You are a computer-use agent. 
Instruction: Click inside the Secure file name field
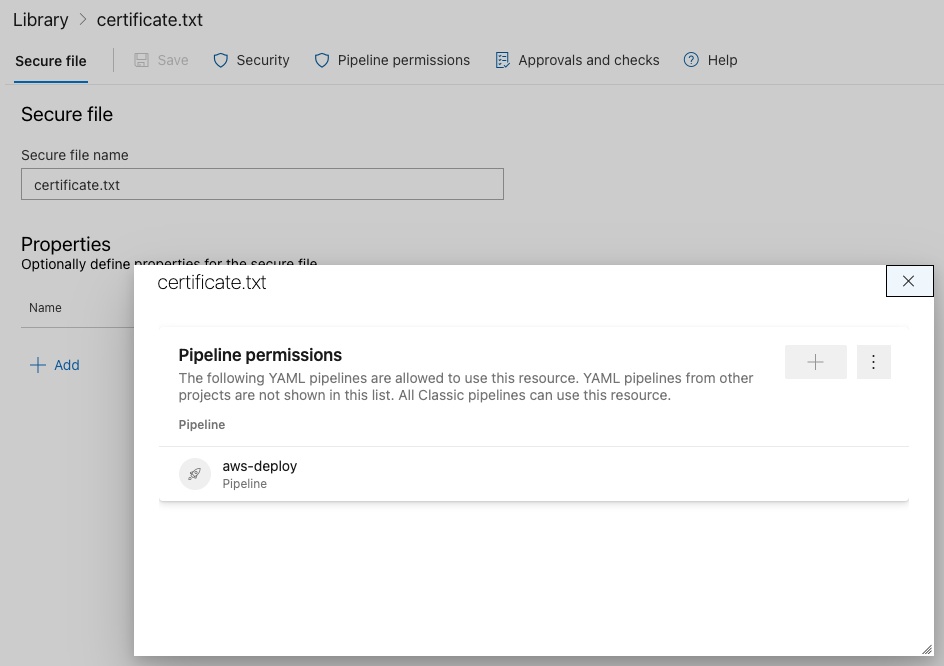coord(262,184)
